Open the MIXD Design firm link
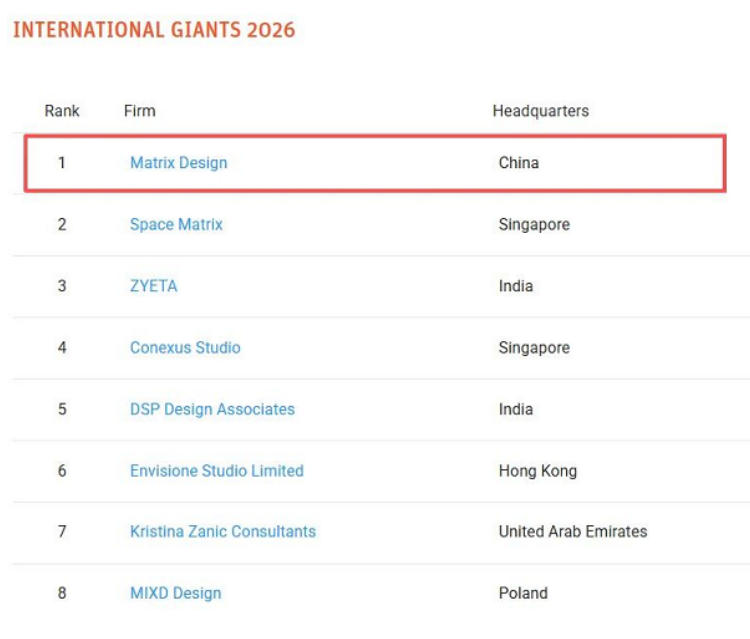This screenshot has width=750, height=639. click(x=176, y=593)
